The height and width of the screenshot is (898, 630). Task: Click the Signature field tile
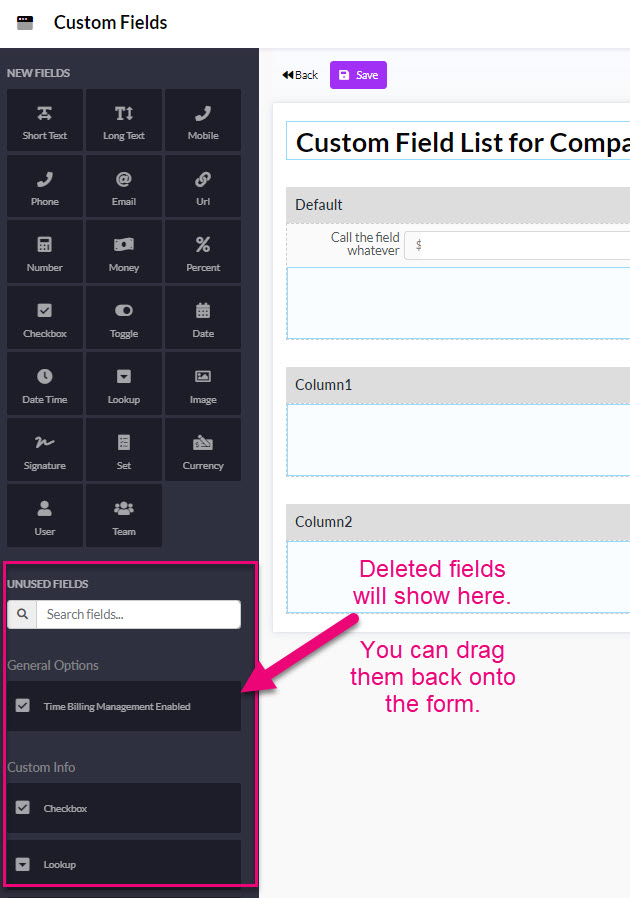(x=45, y=450)
